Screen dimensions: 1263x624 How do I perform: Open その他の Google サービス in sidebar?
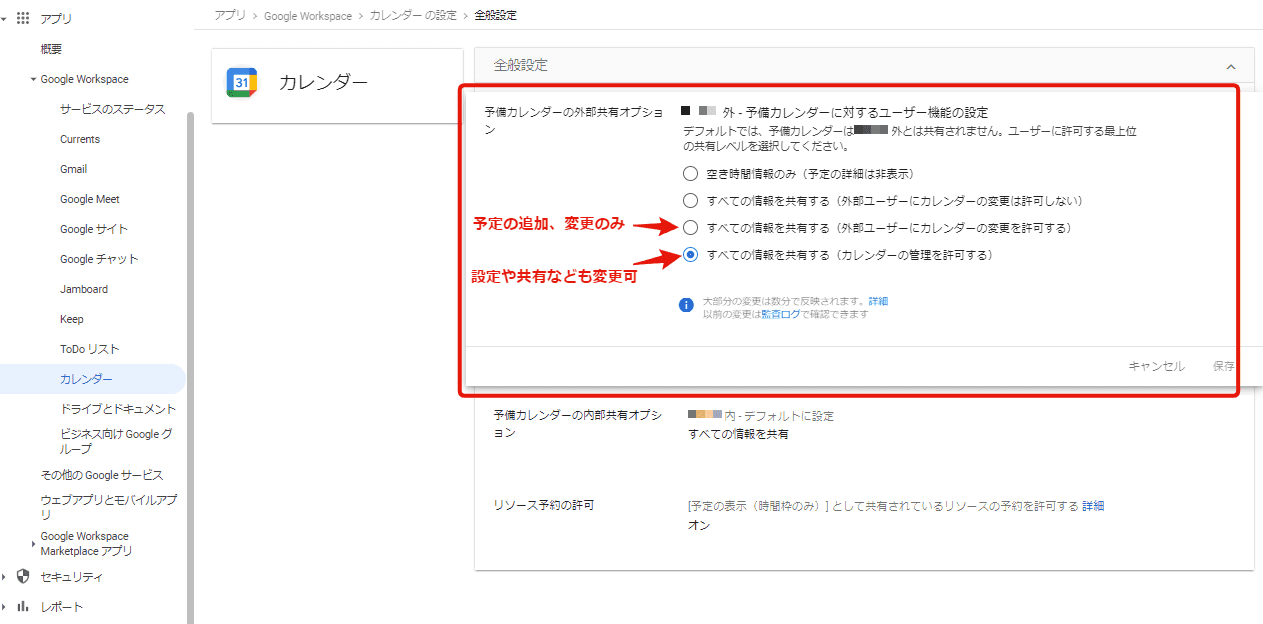(x=101, y=475)
